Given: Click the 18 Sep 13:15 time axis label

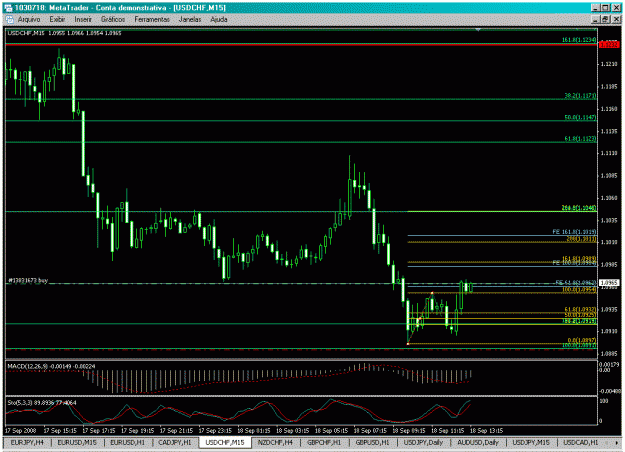Looking at the screenshot, I should (x=486, y=430).
